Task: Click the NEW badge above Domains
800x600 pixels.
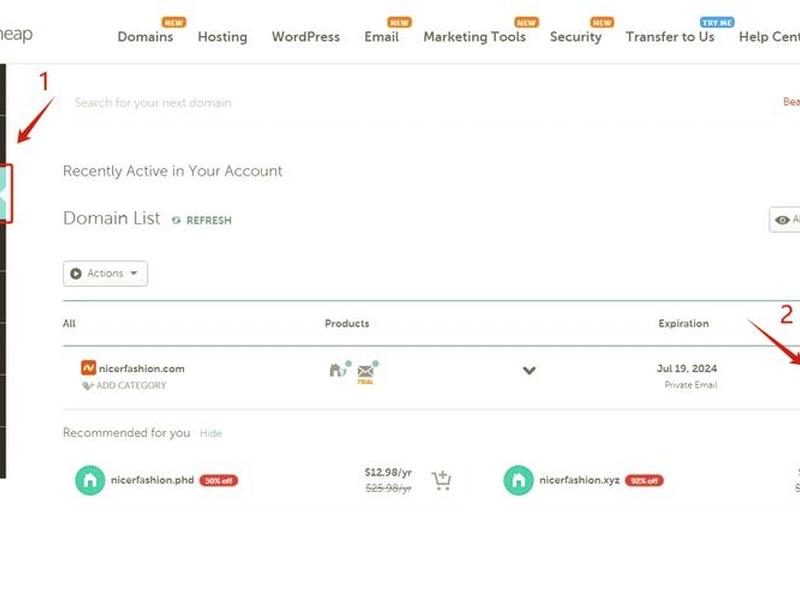Action: tap(174, 22)
